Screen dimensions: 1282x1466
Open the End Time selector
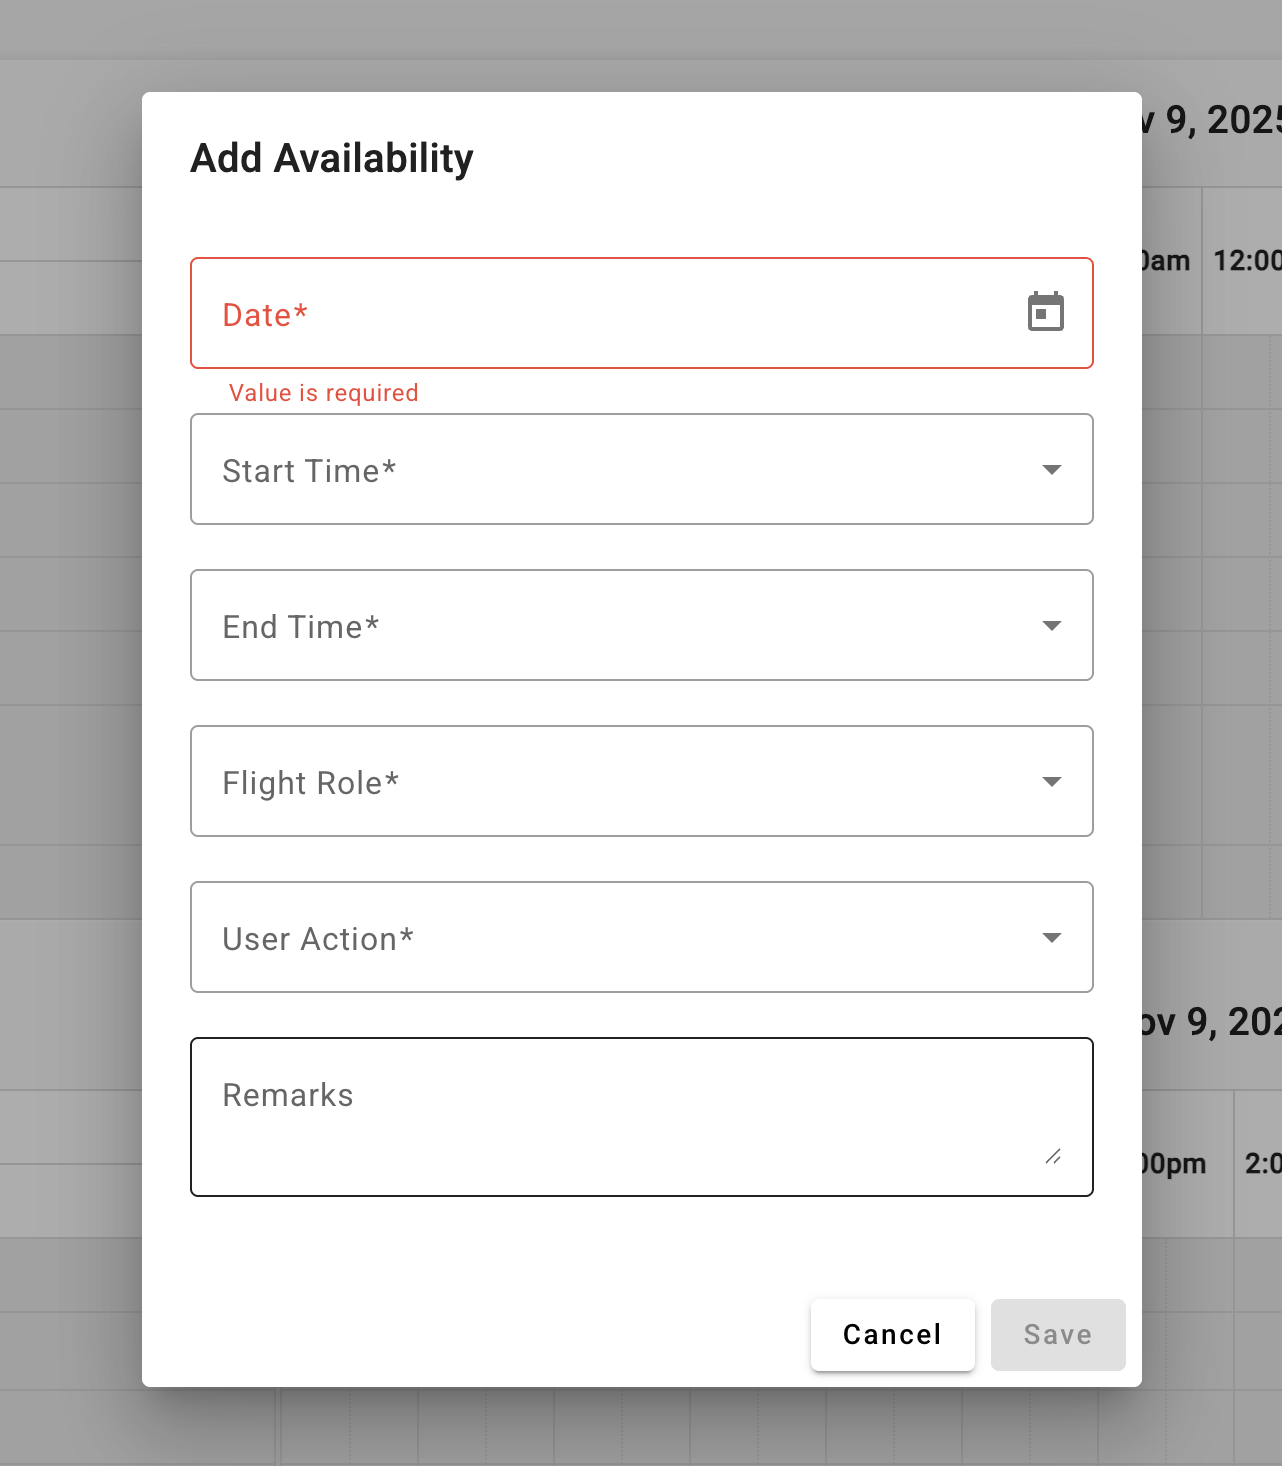pyautogui.click(x=642, y=625)
